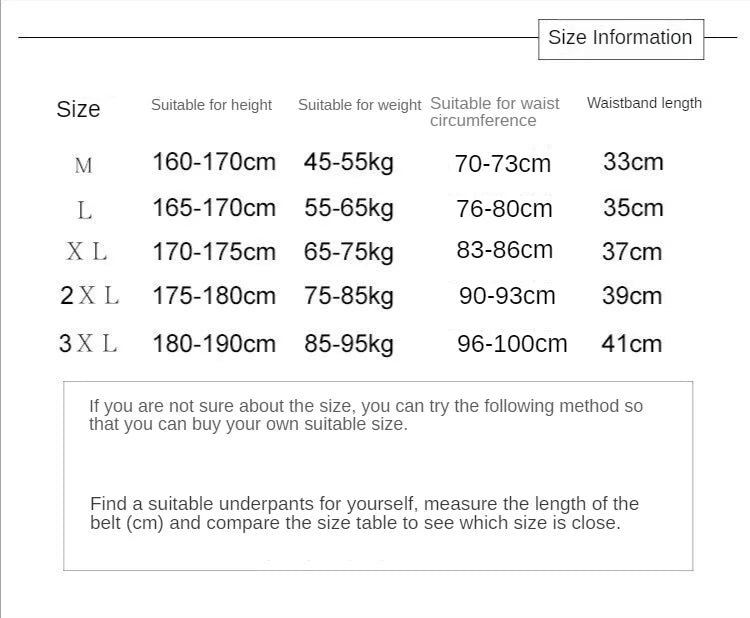Click the Size Information heading box

[621, 39]
